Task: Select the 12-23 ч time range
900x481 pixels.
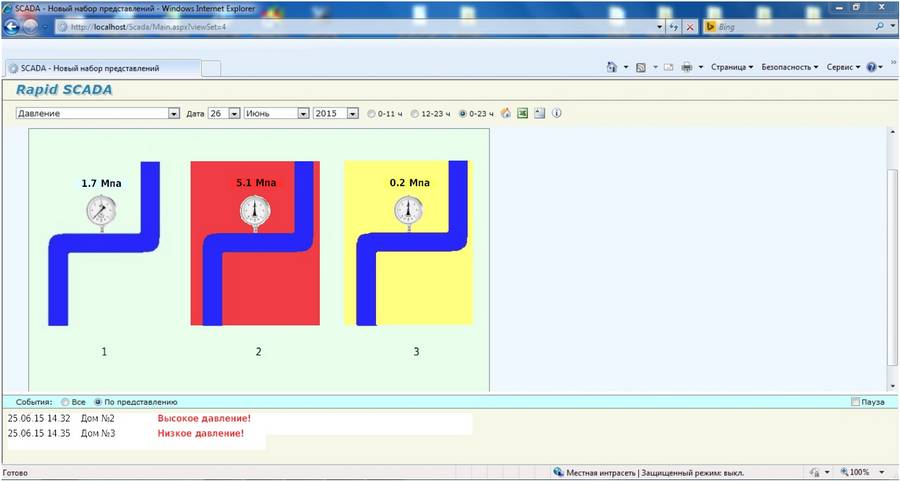Action: tap(415, 114)
